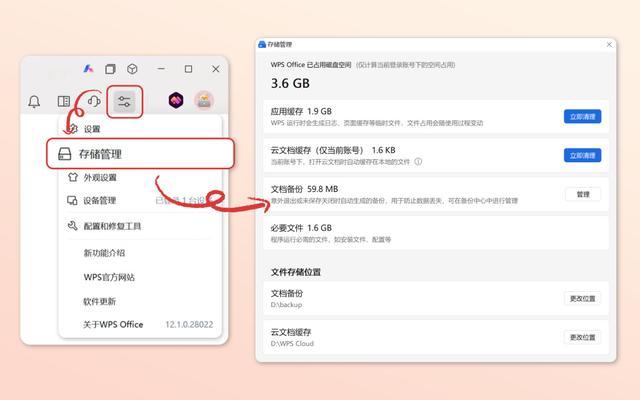Click the D:\WPS Cloud path text

point(292,343)
